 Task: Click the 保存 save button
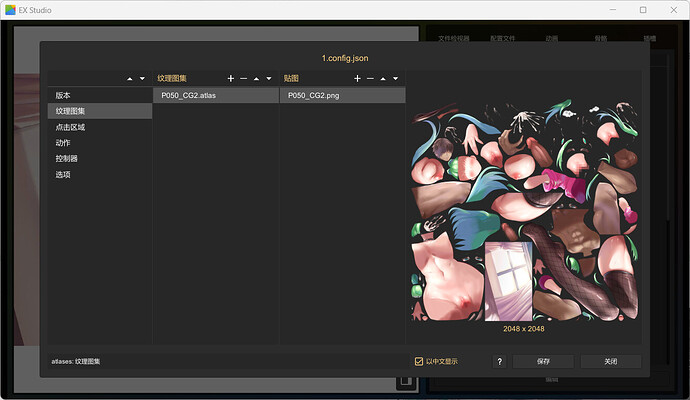543,361
